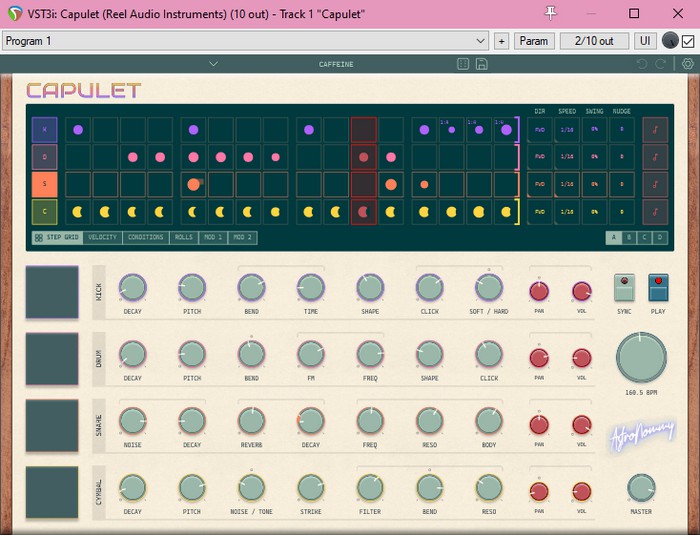Select the K kick track button

(45, 130)
